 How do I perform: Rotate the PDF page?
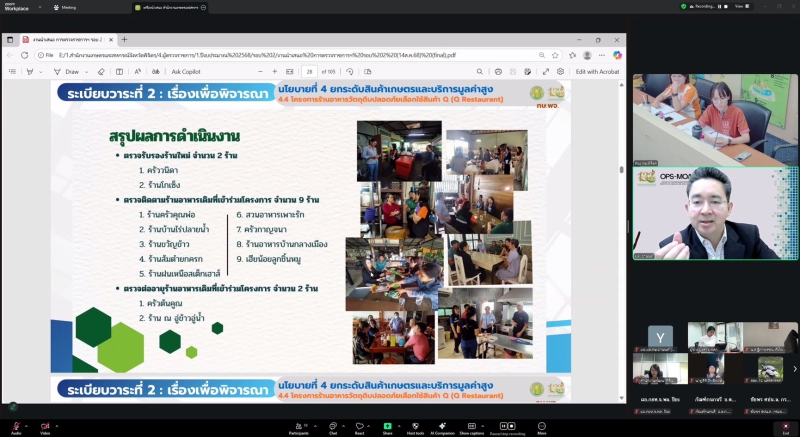tap(349, 72)
